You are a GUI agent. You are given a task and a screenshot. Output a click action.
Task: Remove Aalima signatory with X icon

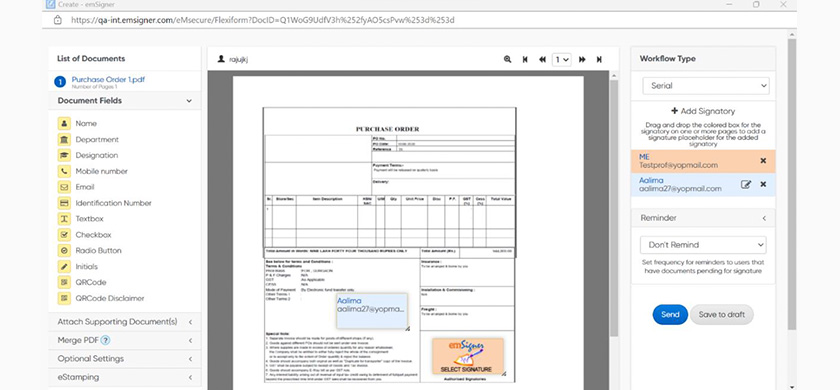763,184
